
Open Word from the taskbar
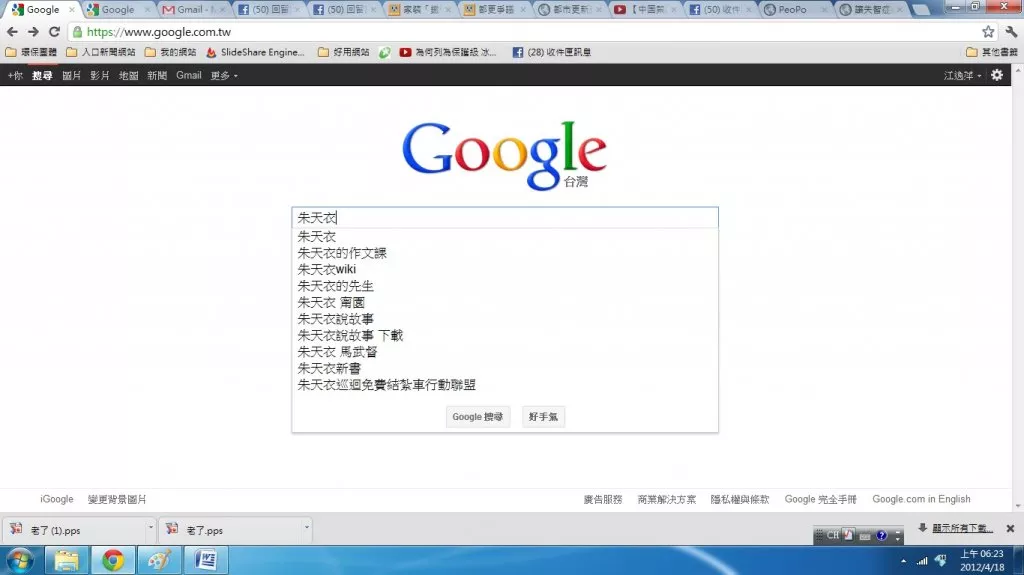pos(206,561)
